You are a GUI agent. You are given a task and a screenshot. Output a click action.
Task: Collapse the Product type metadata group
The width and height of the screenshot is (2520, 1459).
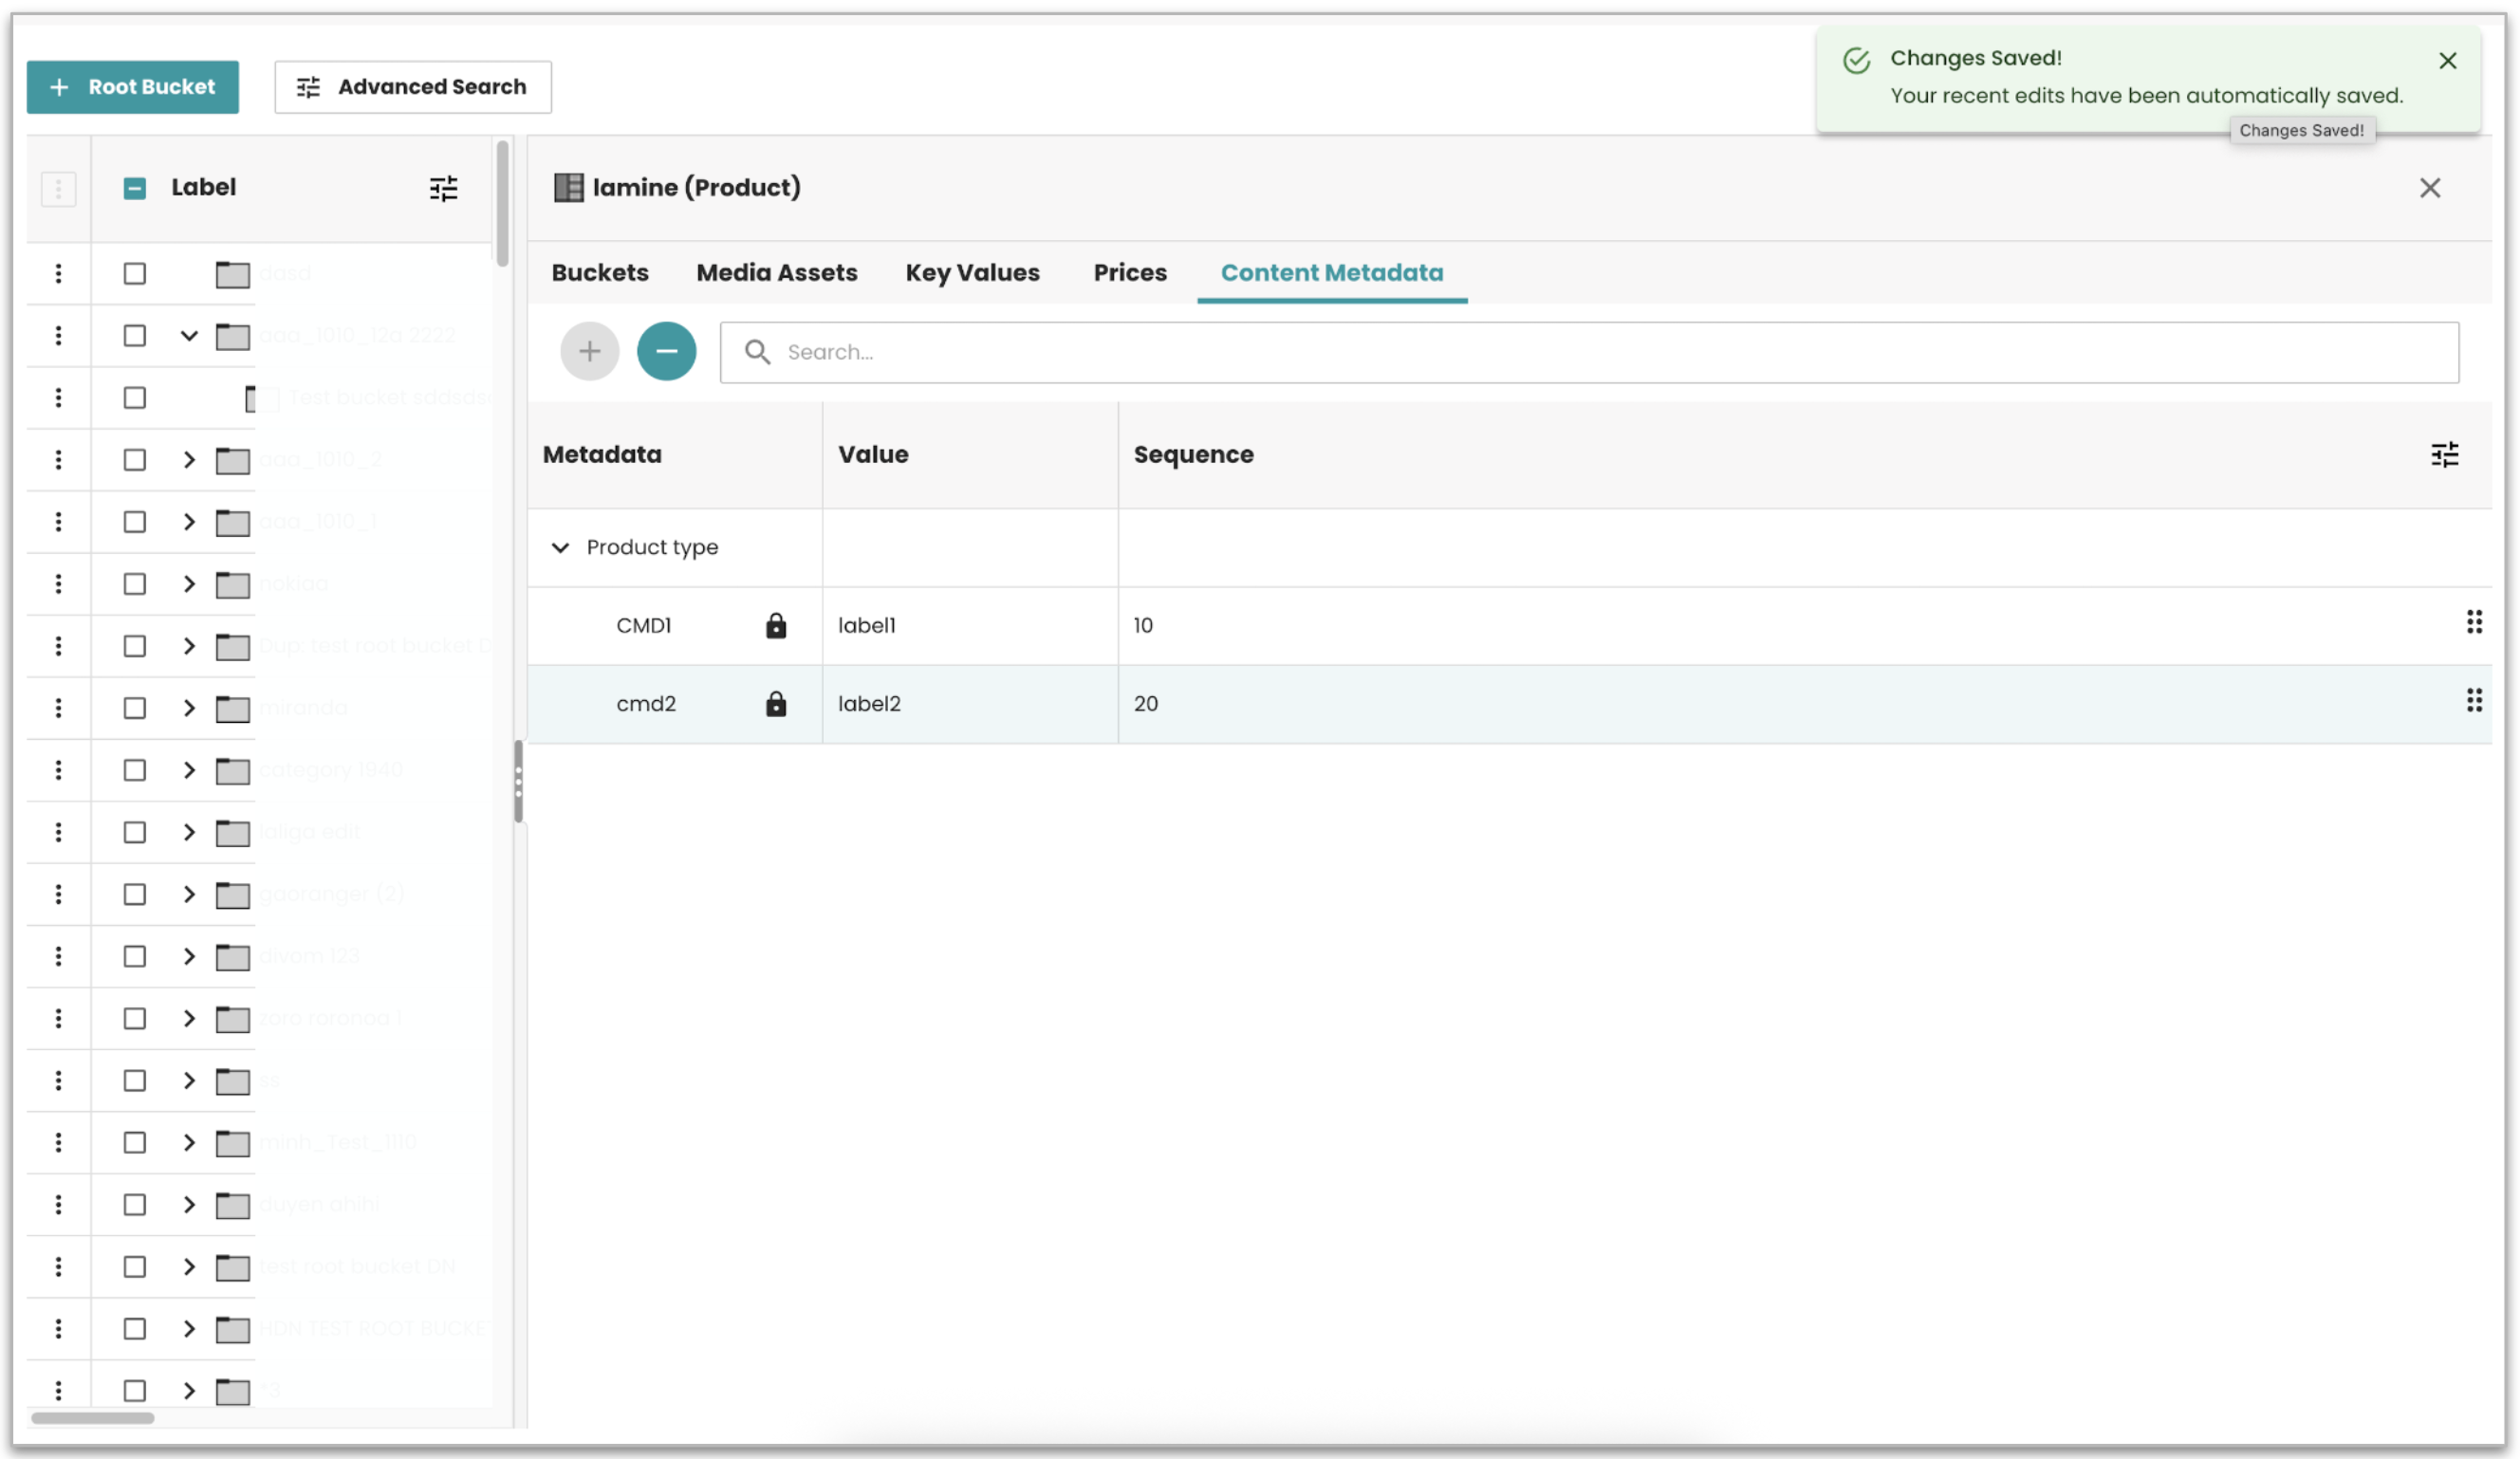click(560, 548)
